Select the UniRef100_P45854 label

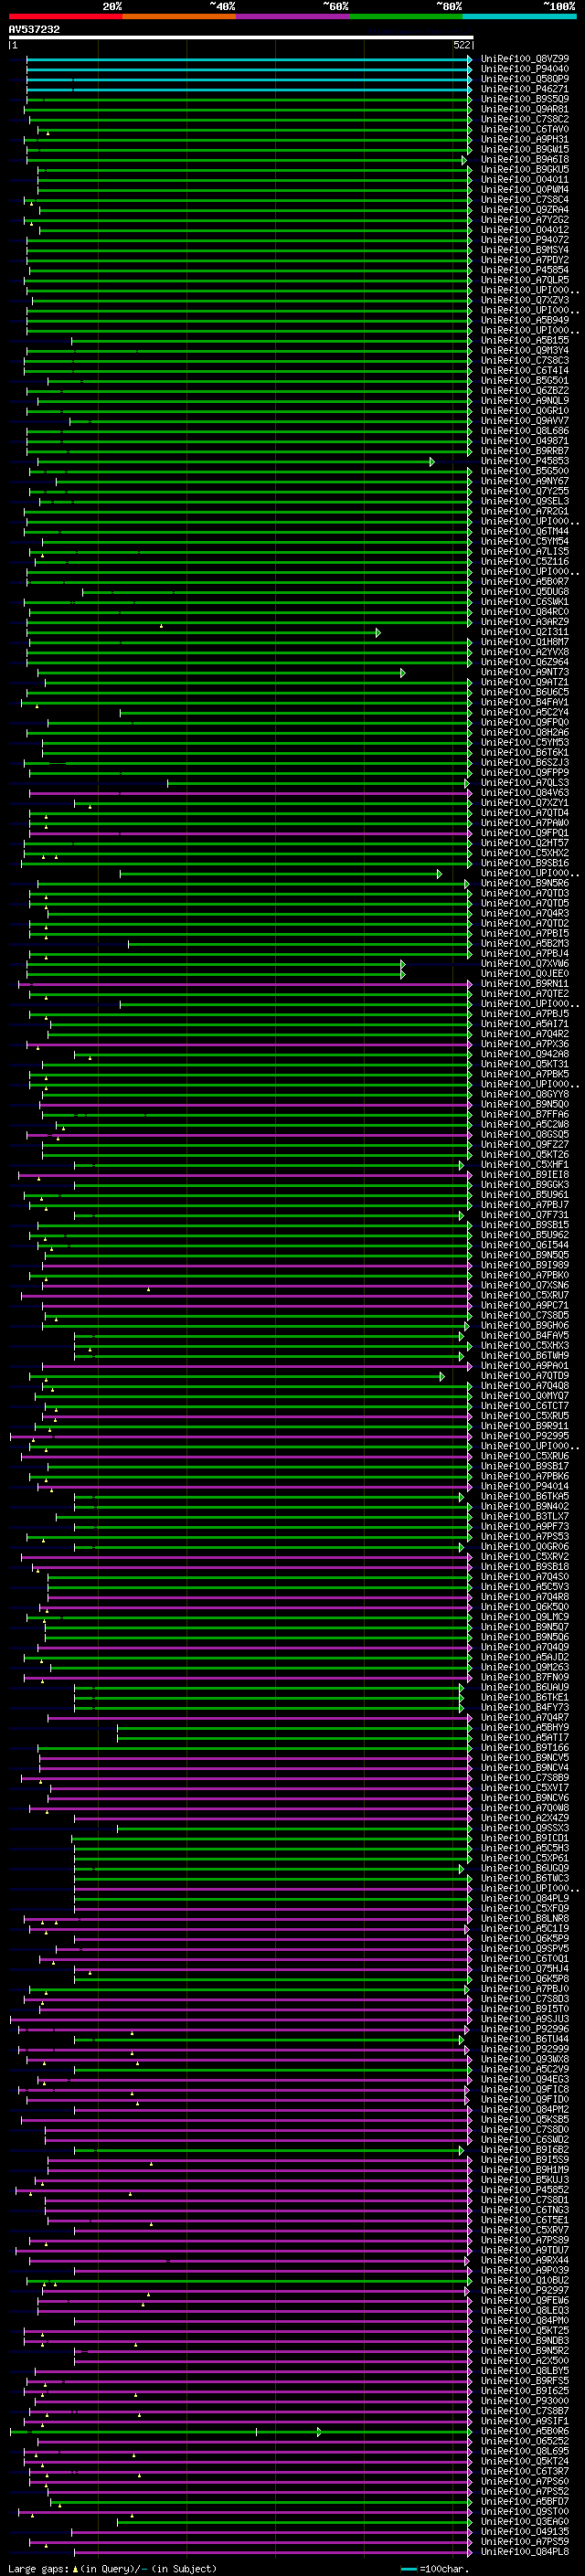click(x=524, y=270)
